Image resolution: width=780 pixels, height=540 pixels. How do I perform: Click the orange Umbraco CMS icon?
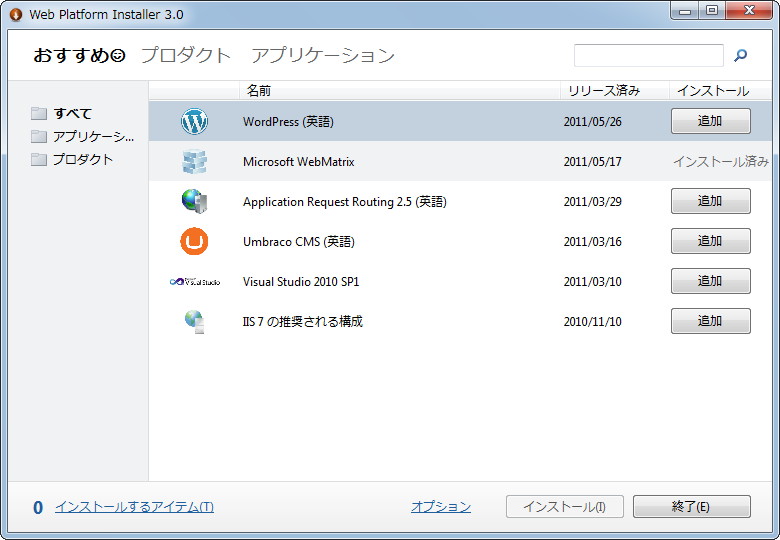194,241
